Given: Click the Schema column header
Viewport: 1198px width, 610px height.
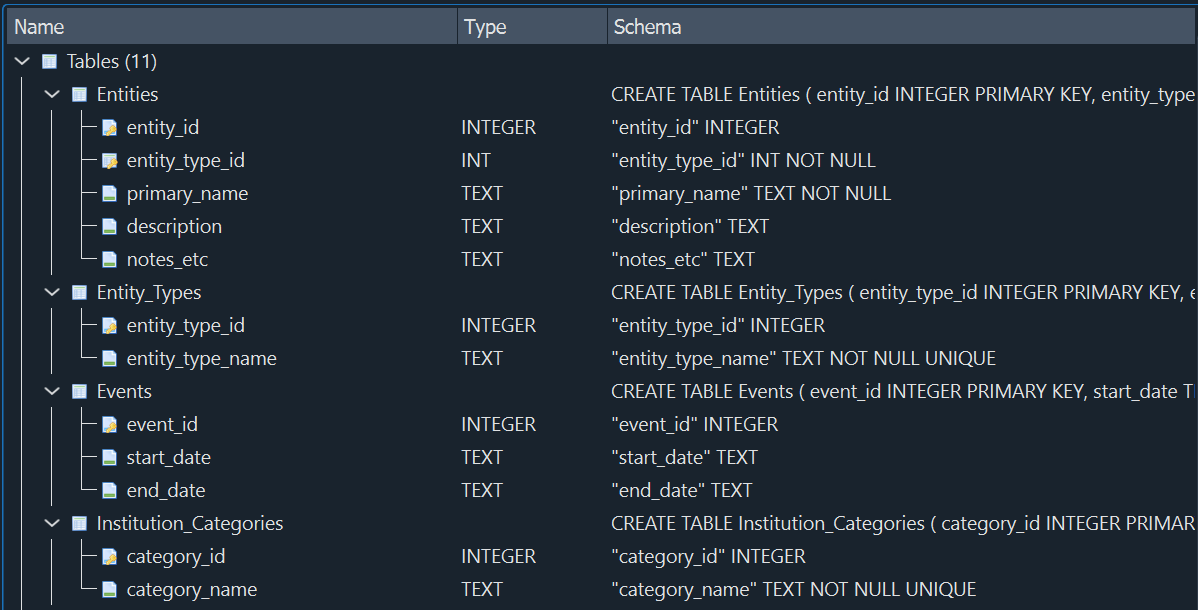Looking at the screenshot, I should [x=902, y=27].
